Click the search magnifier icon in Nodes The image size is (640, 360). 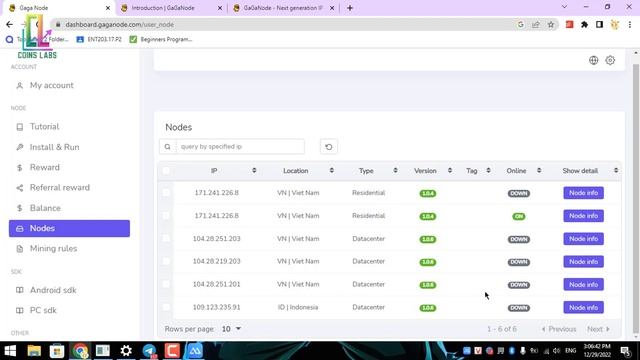coord(167,147)
